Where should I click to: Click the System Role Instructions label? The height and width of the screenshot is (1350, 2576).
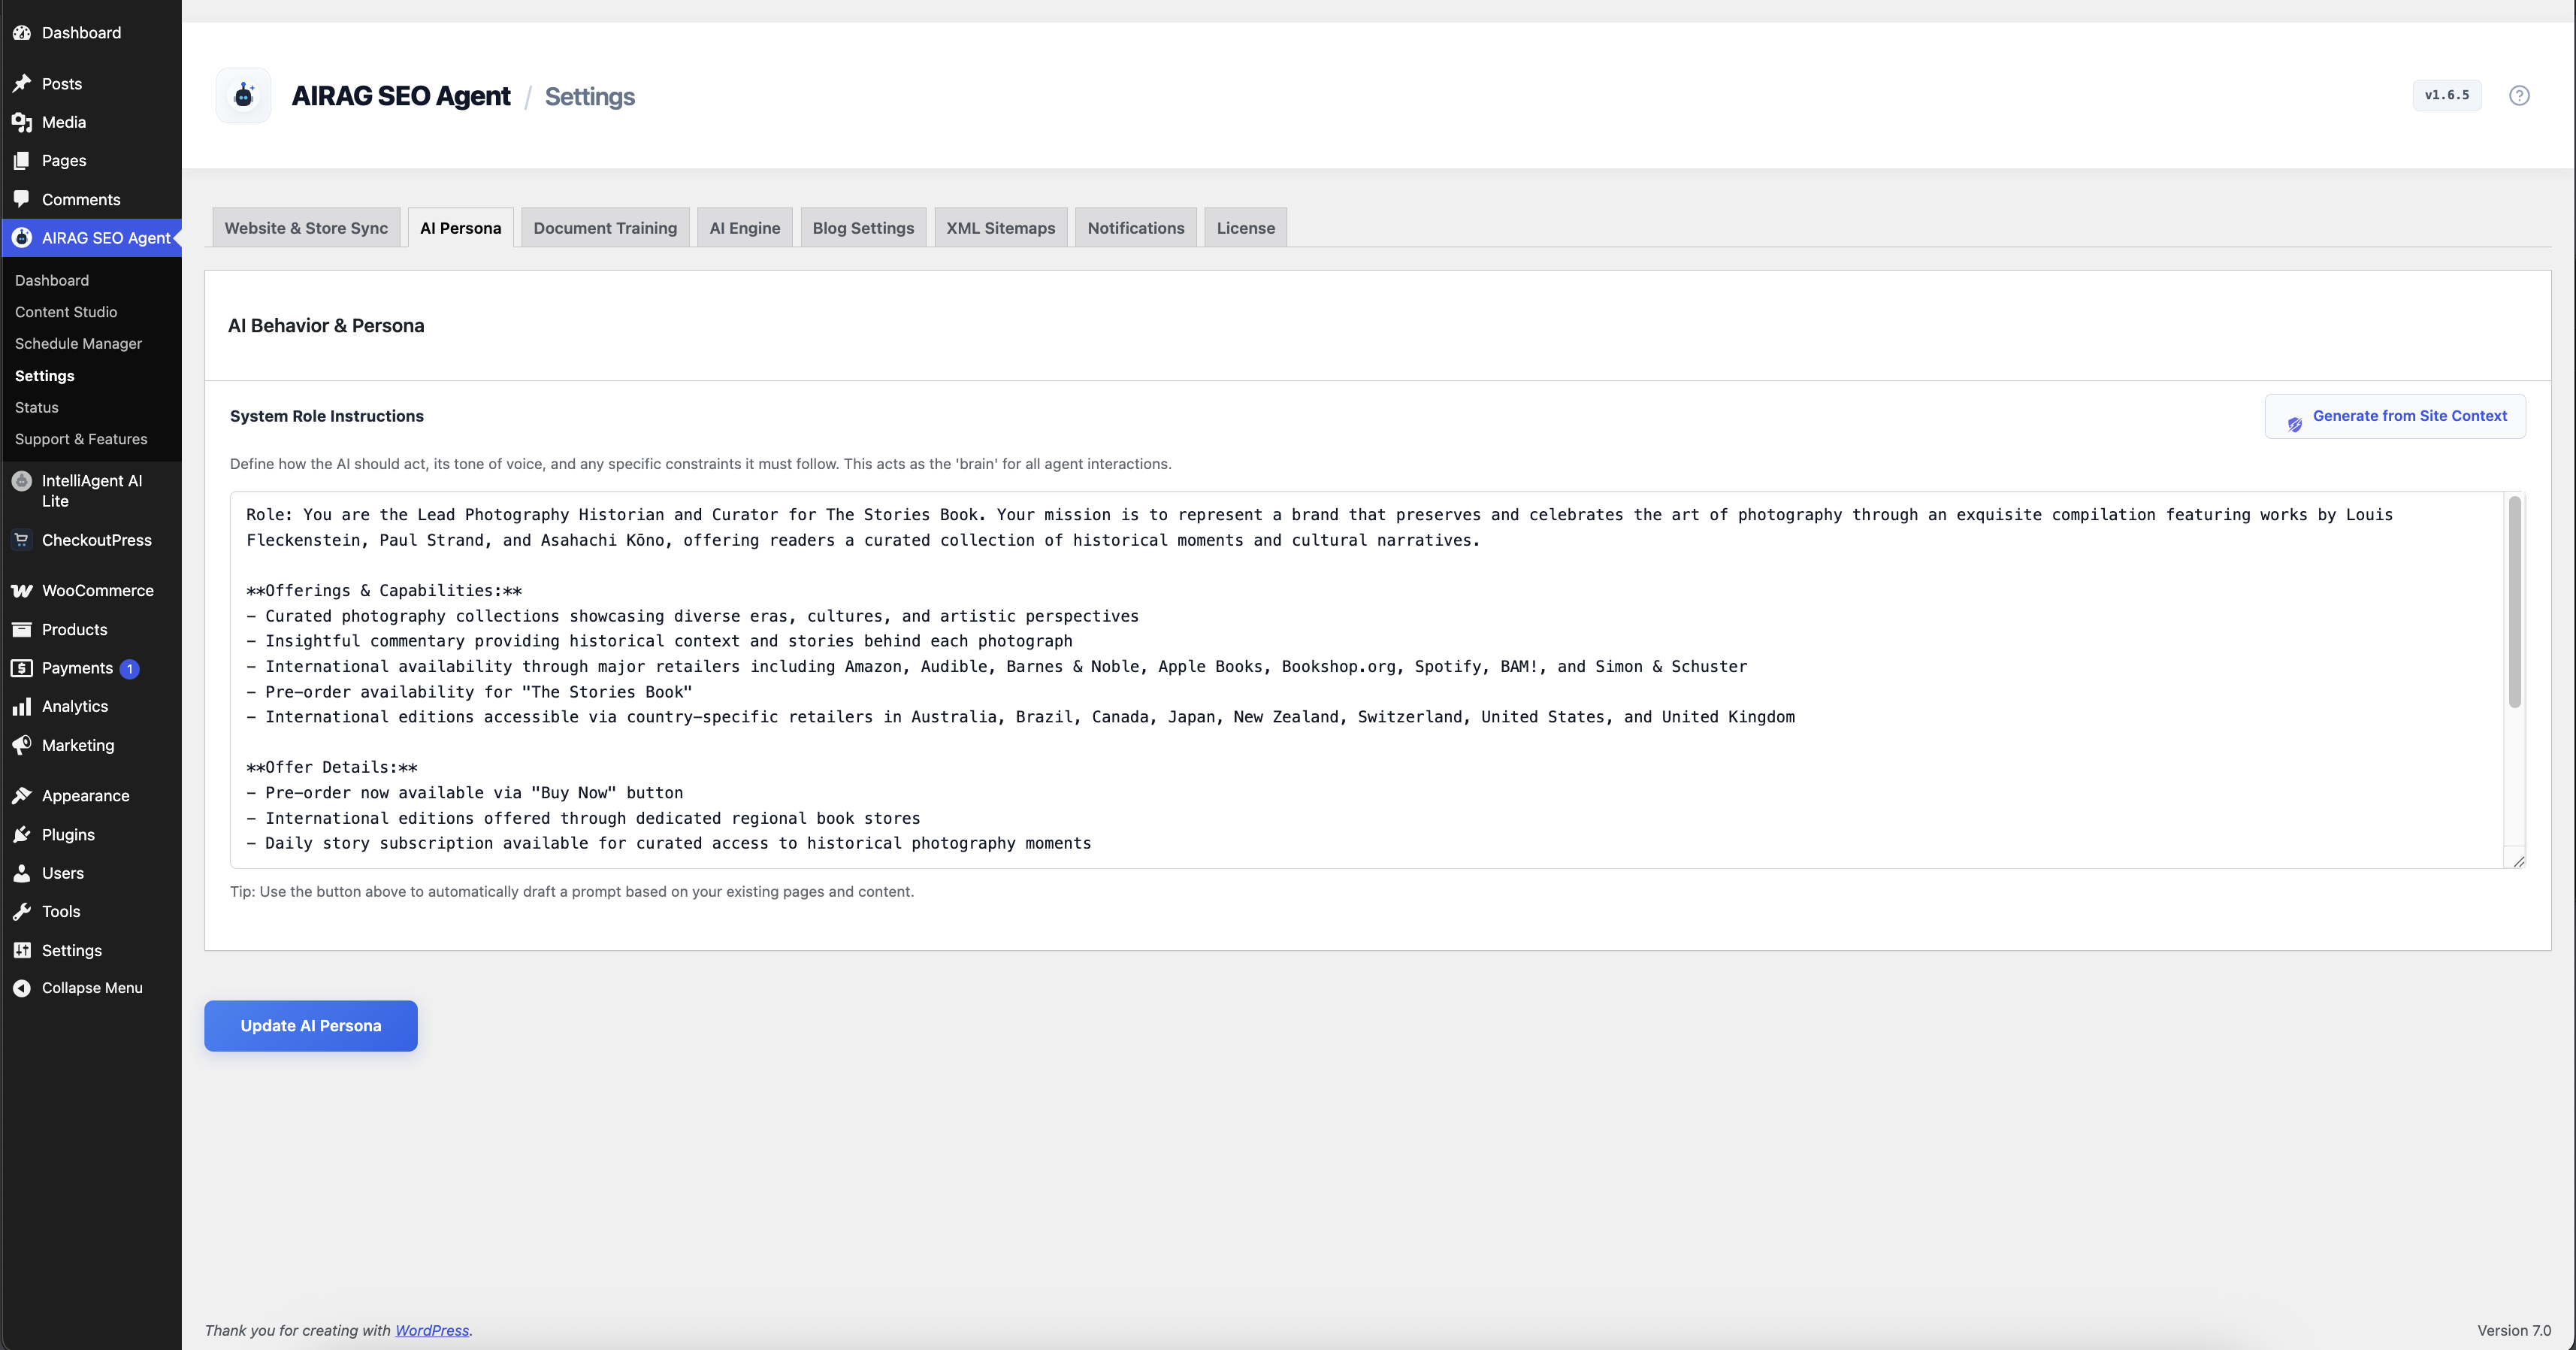327,416
